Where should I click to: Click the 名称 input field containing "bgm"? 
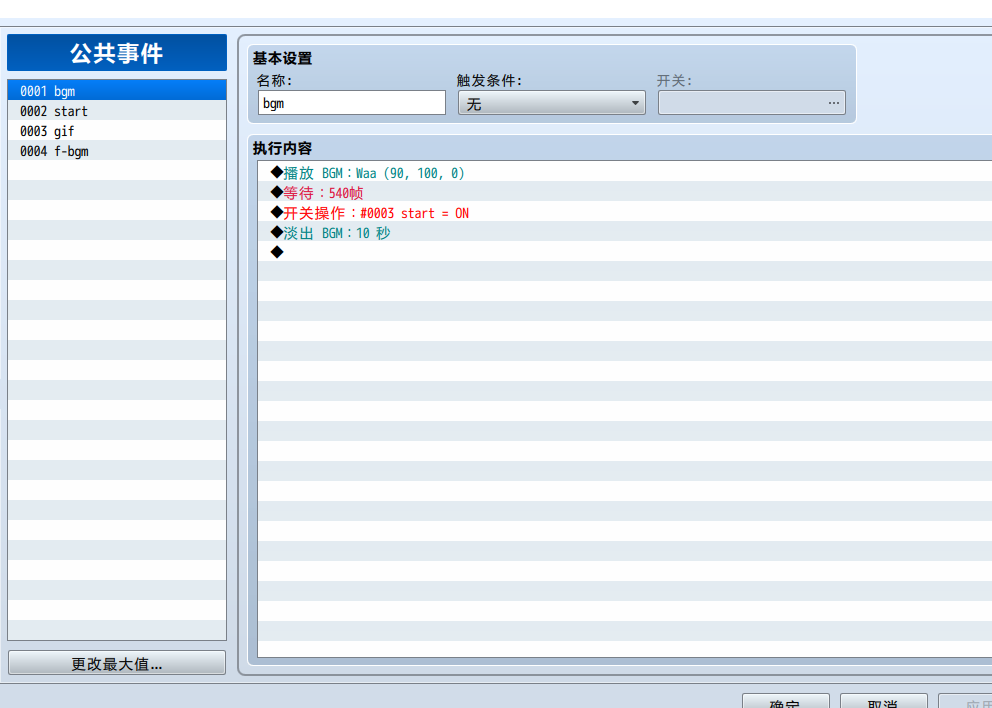coord(352,103)
